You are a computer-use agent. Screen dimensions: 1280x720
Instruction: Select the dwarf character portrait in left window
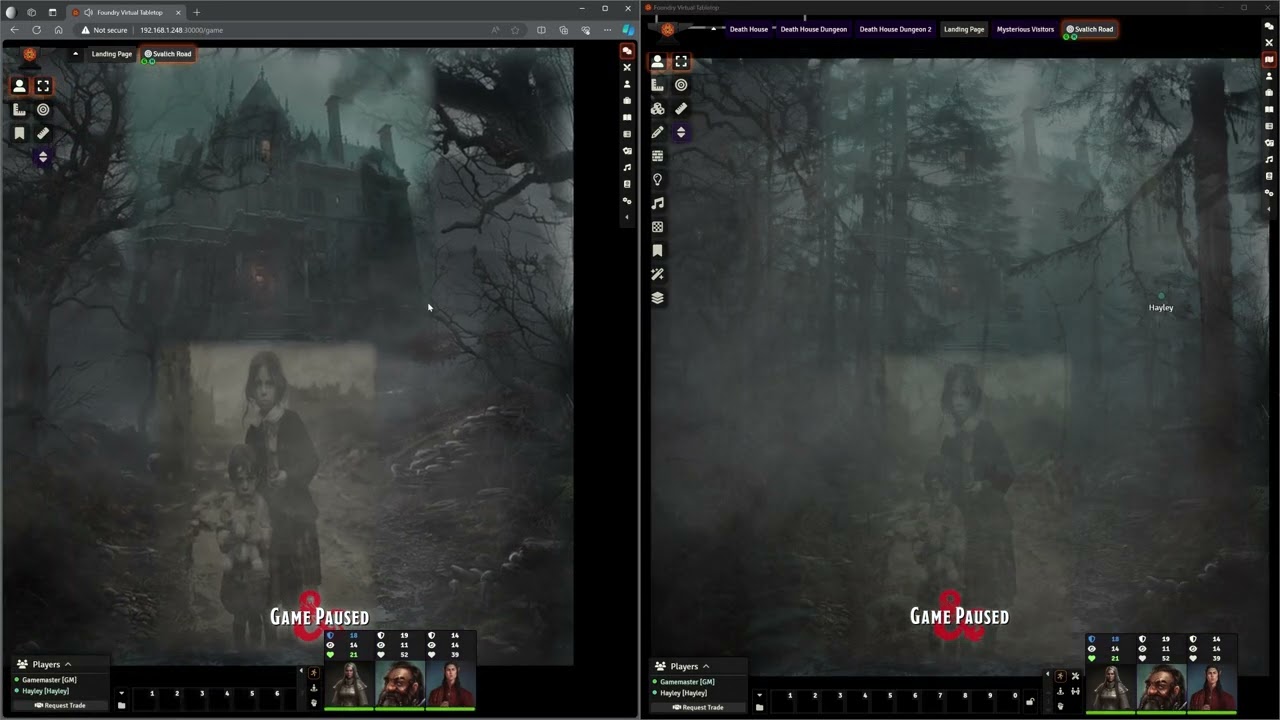tap(400, 685)
